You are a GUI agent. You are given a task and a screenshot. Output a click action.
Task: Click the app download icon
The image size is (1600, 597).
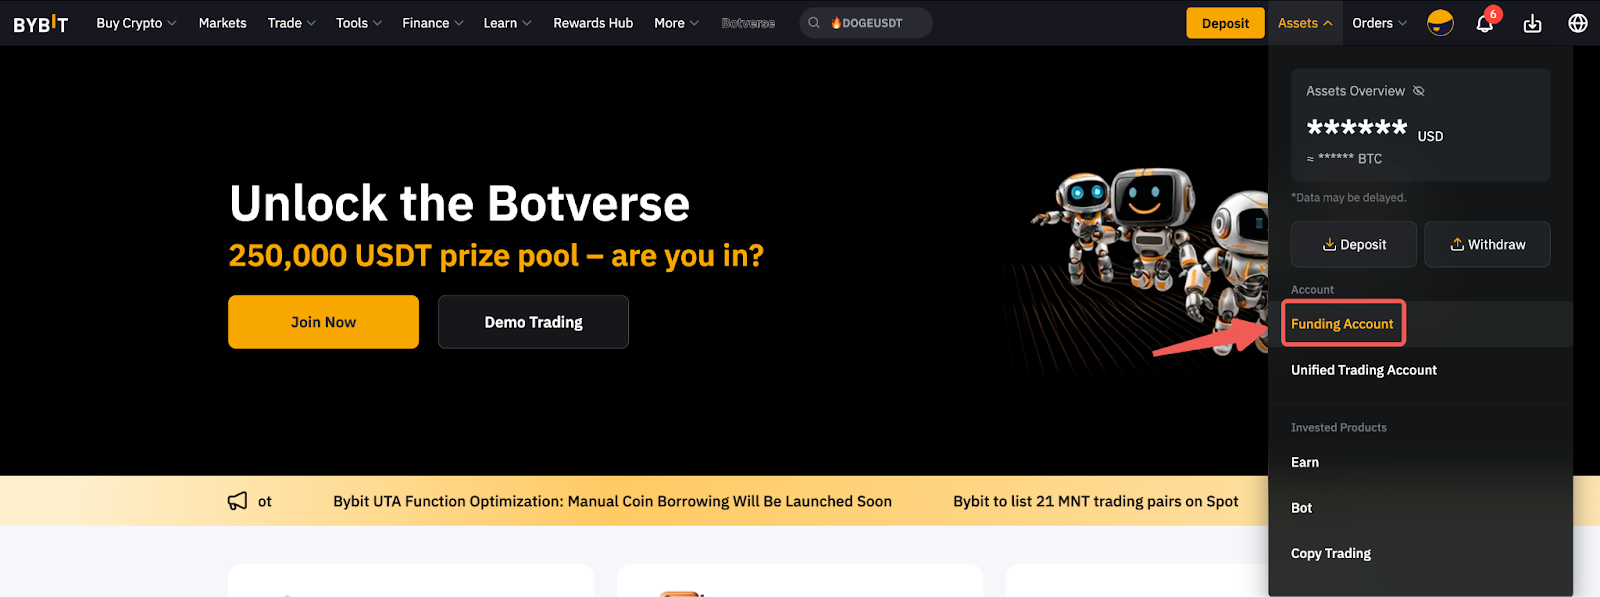tap(1532, 24)
